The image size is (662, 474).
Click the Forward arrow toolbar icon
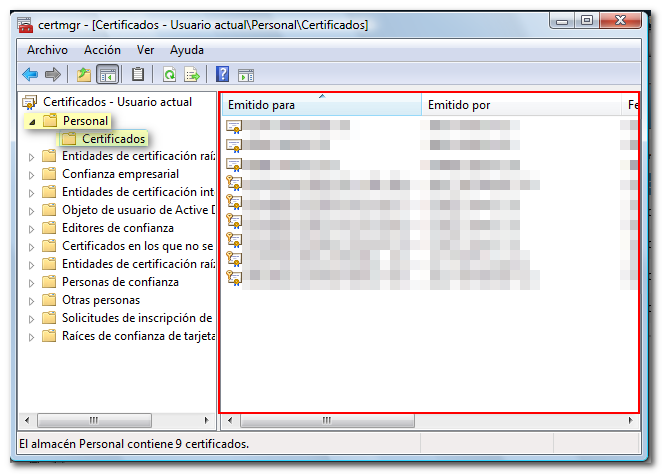coord(53,74)
